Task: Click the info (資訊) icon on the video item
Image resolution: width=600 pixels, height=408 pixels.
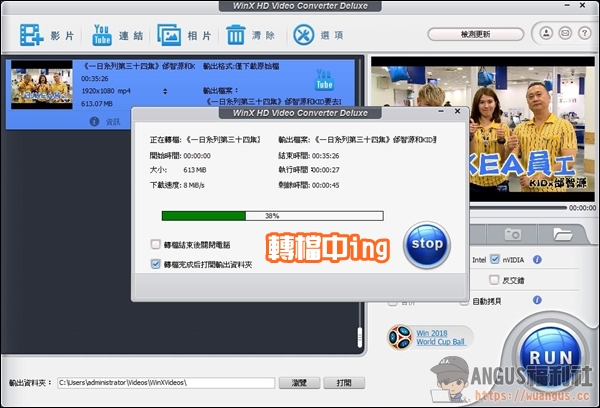Action: coord(94,122)
